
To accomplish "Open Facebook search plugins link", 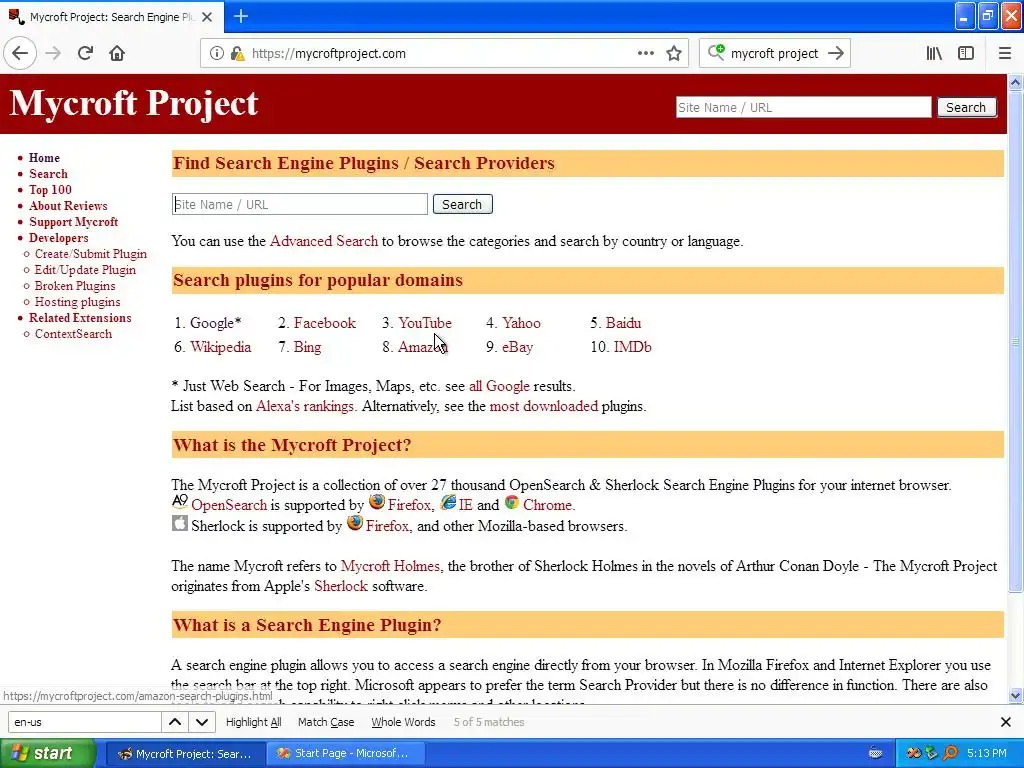I will (x=325, y=323).
